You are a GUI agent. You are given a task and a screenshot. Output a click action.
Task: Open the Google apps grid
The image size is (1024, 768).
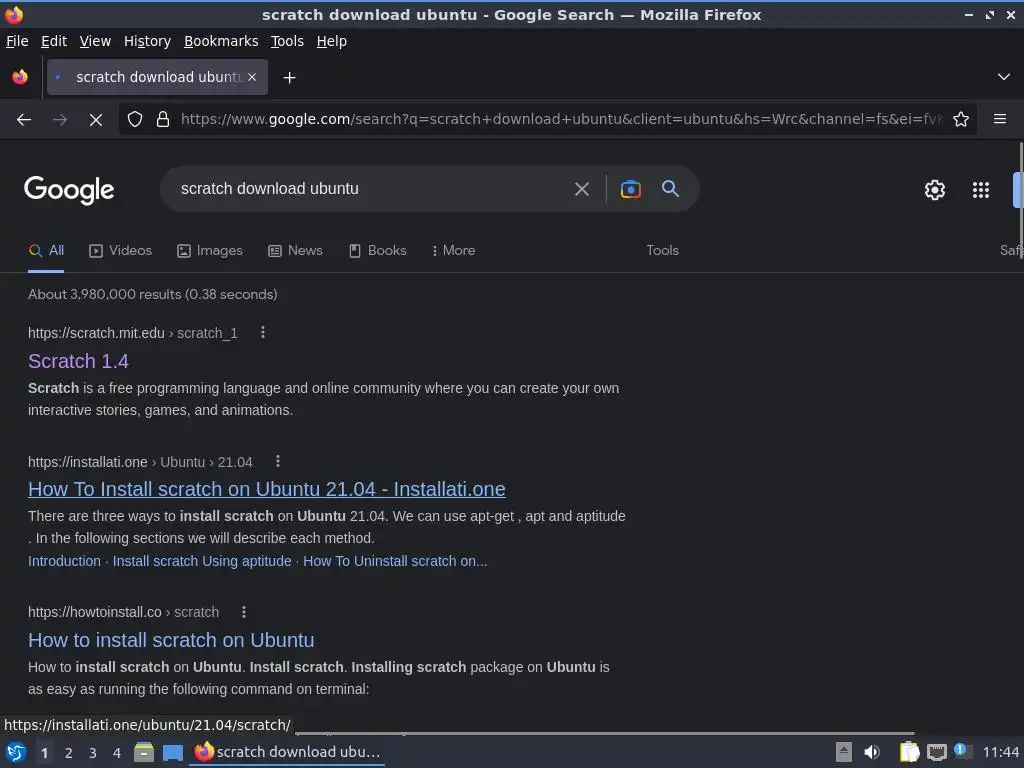click(981, 190)
